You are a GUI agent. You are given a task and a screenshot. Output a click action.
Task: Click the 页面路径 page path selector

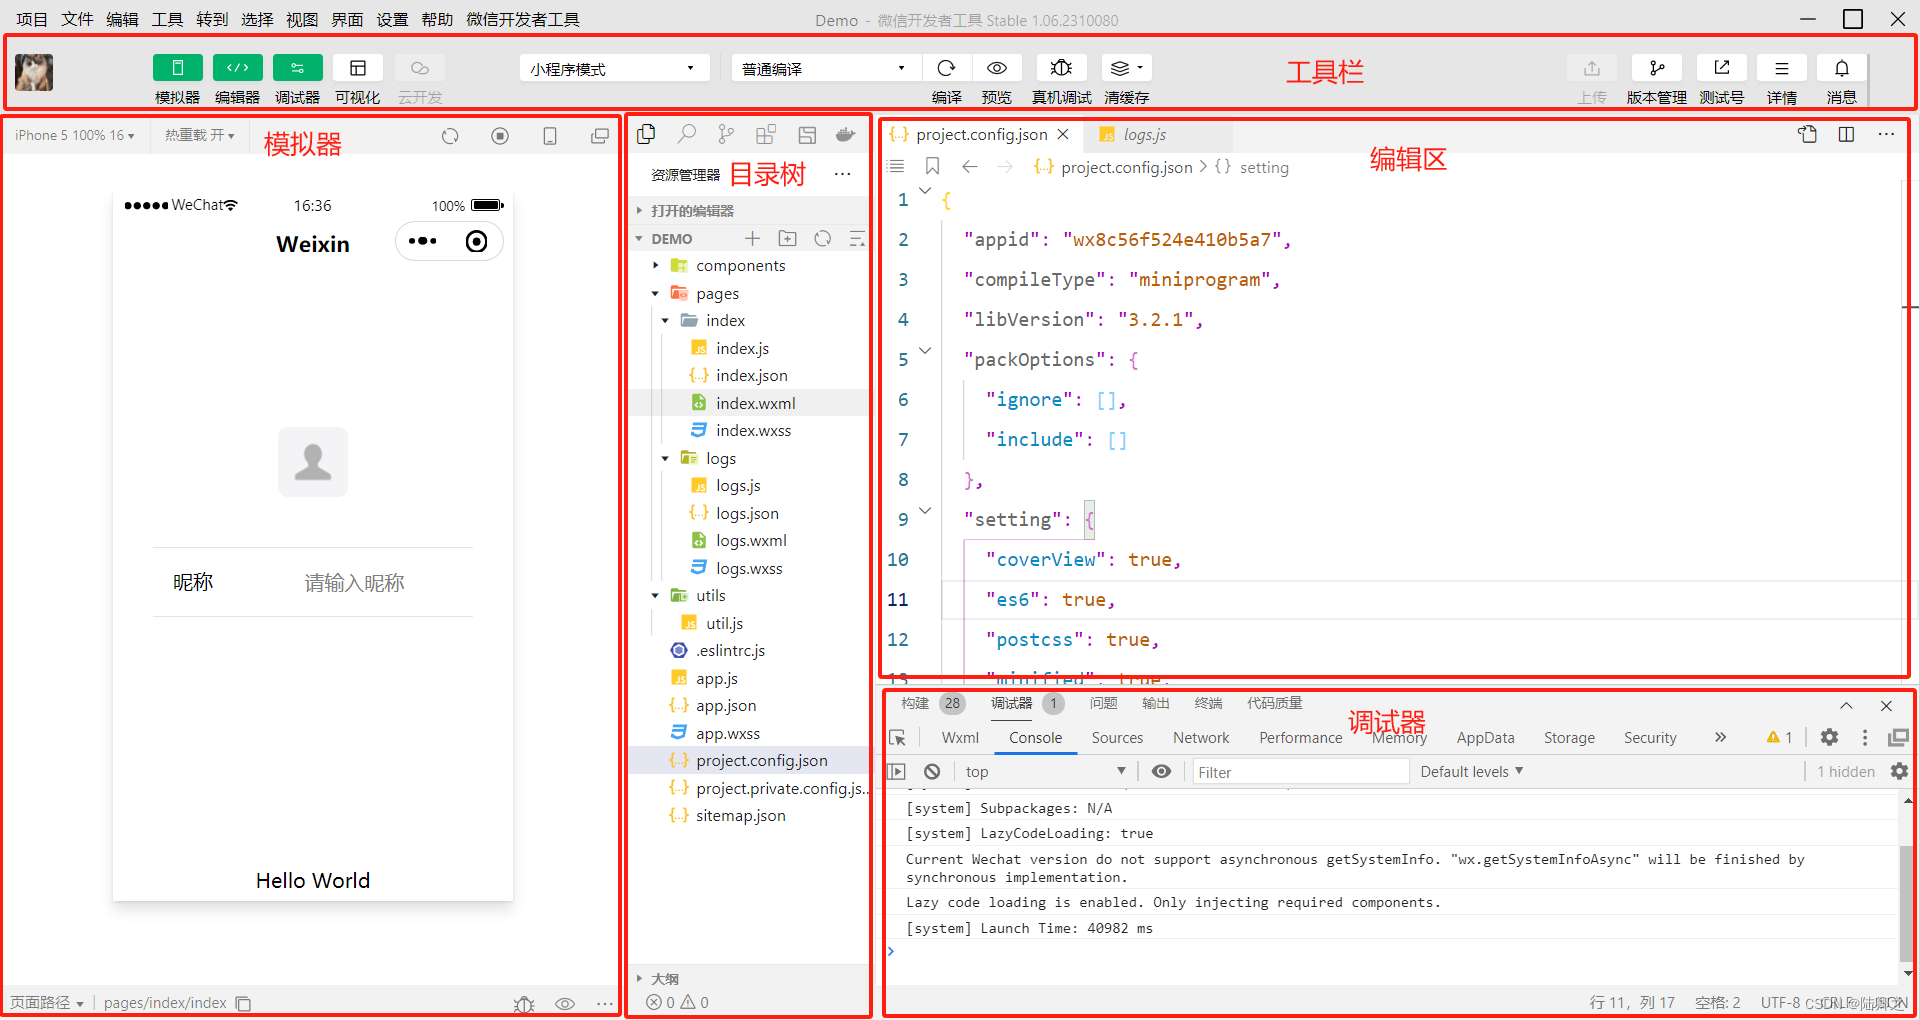click(x=46, y=1002)
